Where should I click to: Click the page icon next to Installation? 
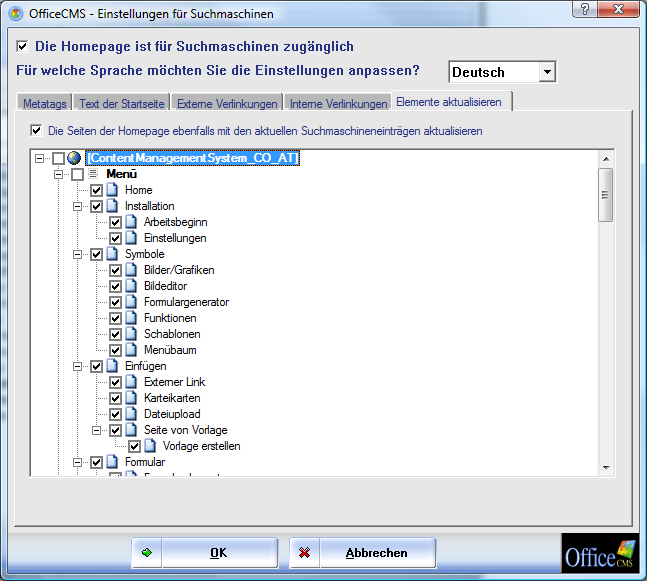pos(112,206)
